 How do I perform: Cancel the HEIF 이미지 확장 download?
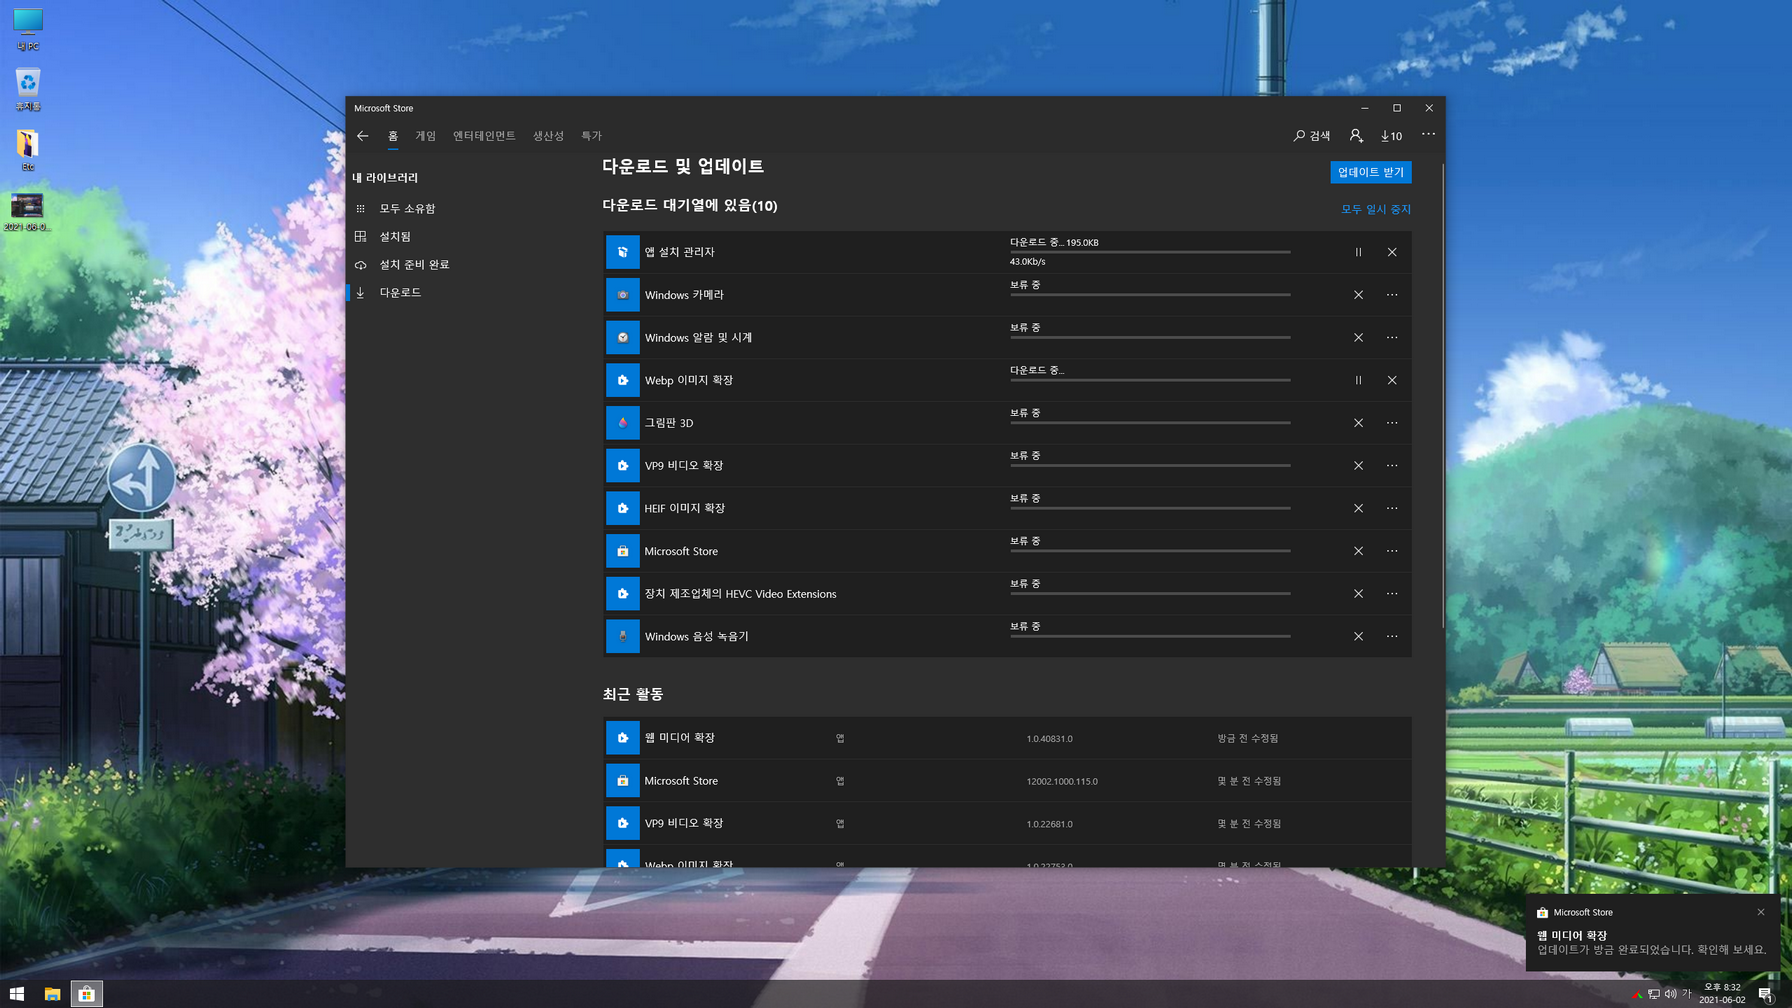pos(1358,508)
